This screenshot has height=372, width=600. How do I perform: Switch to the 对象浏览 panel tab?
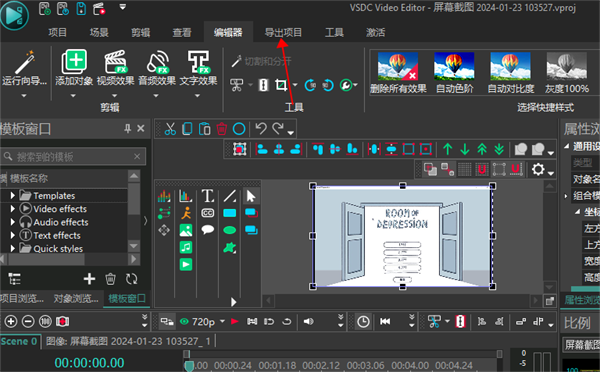point(76,299)
